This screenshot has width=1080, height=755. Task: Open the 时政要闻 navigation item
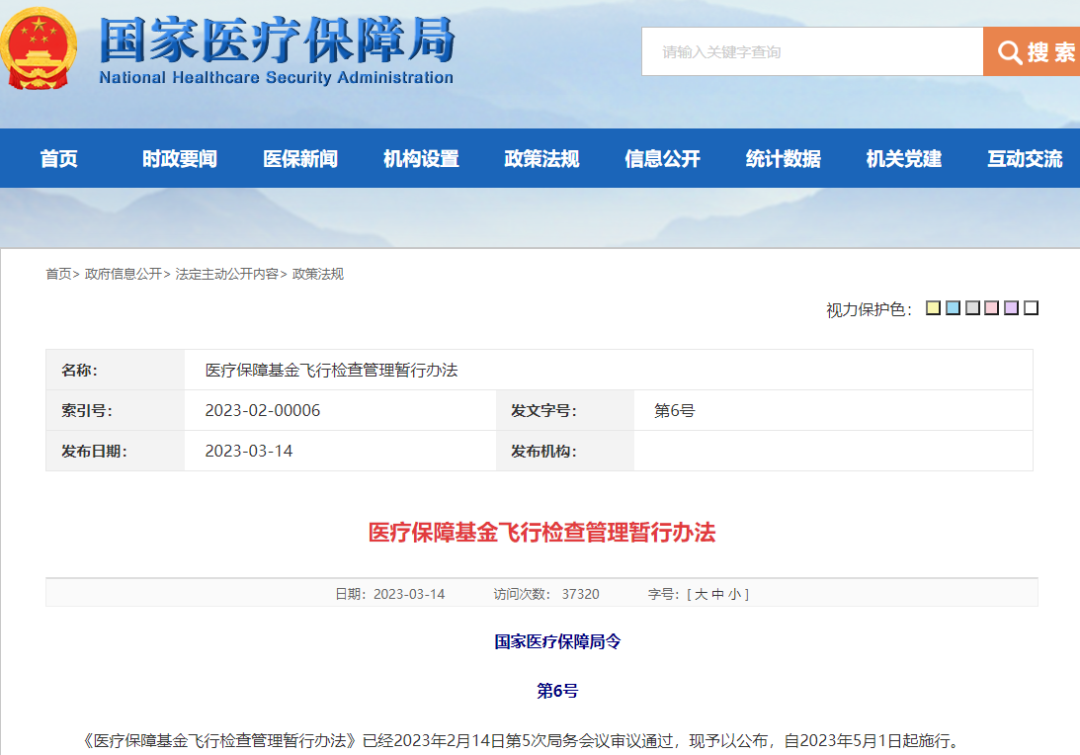(180, 158)
